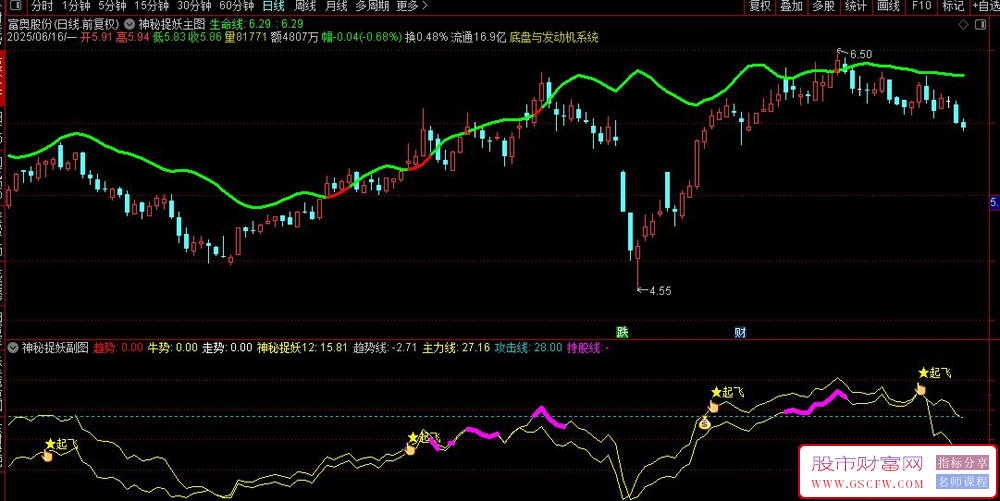Open the 多周期 multi-period view

[x=372, y=6]
